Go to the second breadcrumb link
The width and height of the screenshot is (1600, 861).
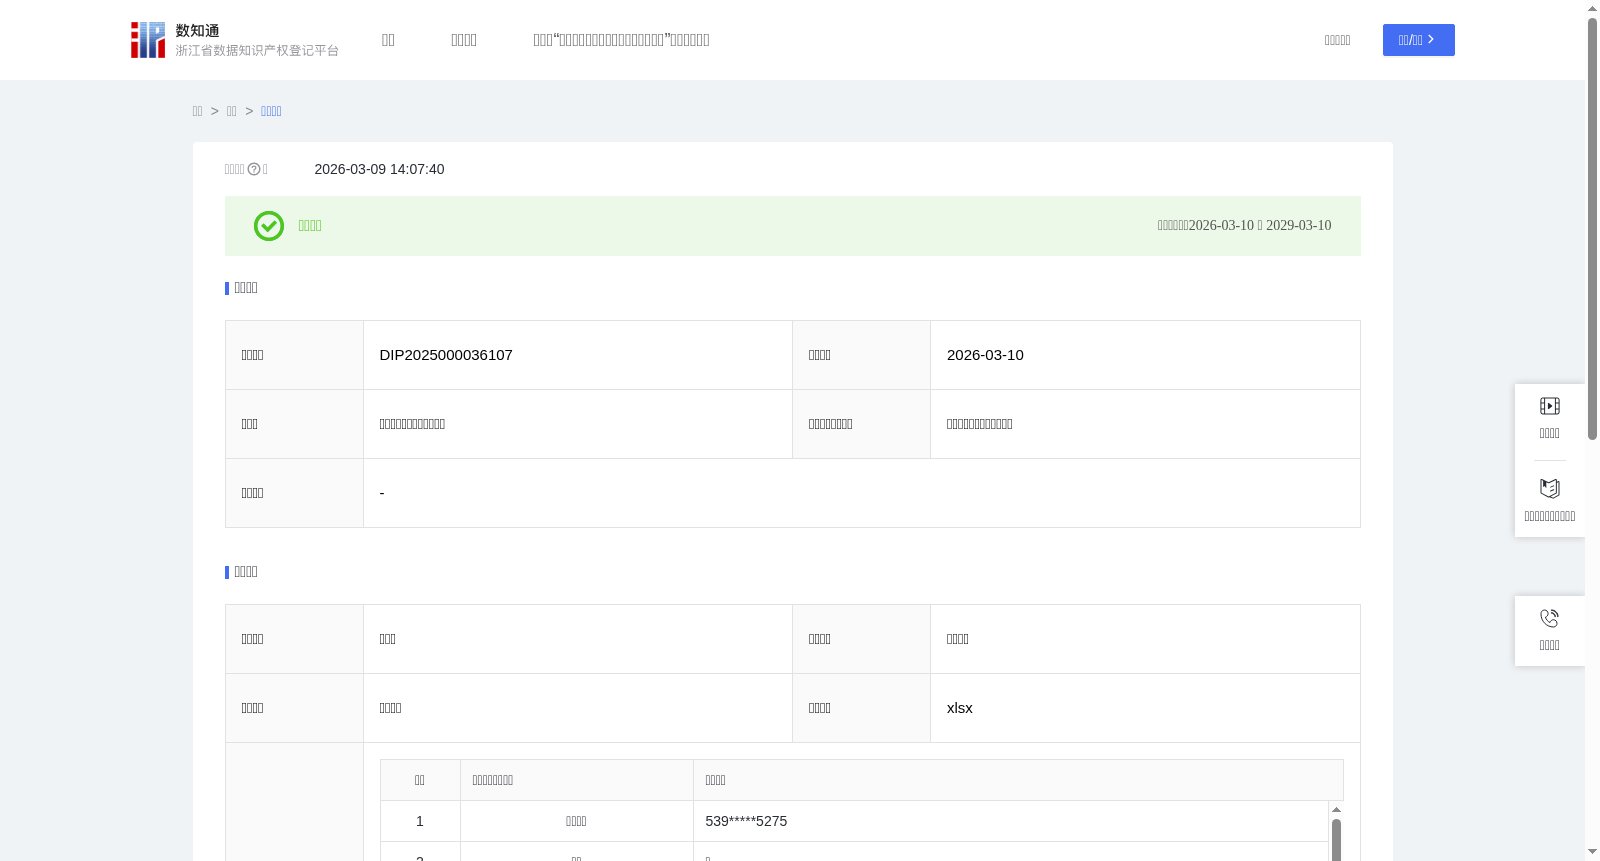[231, 111]
